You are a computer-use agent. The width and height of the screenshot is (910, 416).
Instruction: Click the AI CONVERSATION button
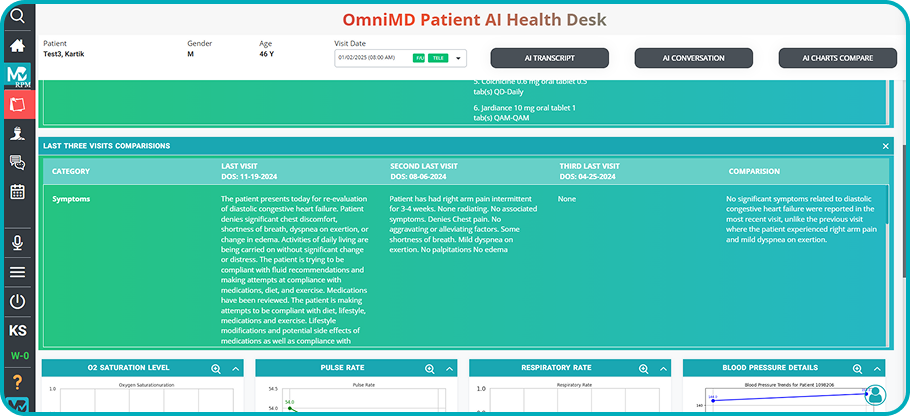(x=694, y=58)
